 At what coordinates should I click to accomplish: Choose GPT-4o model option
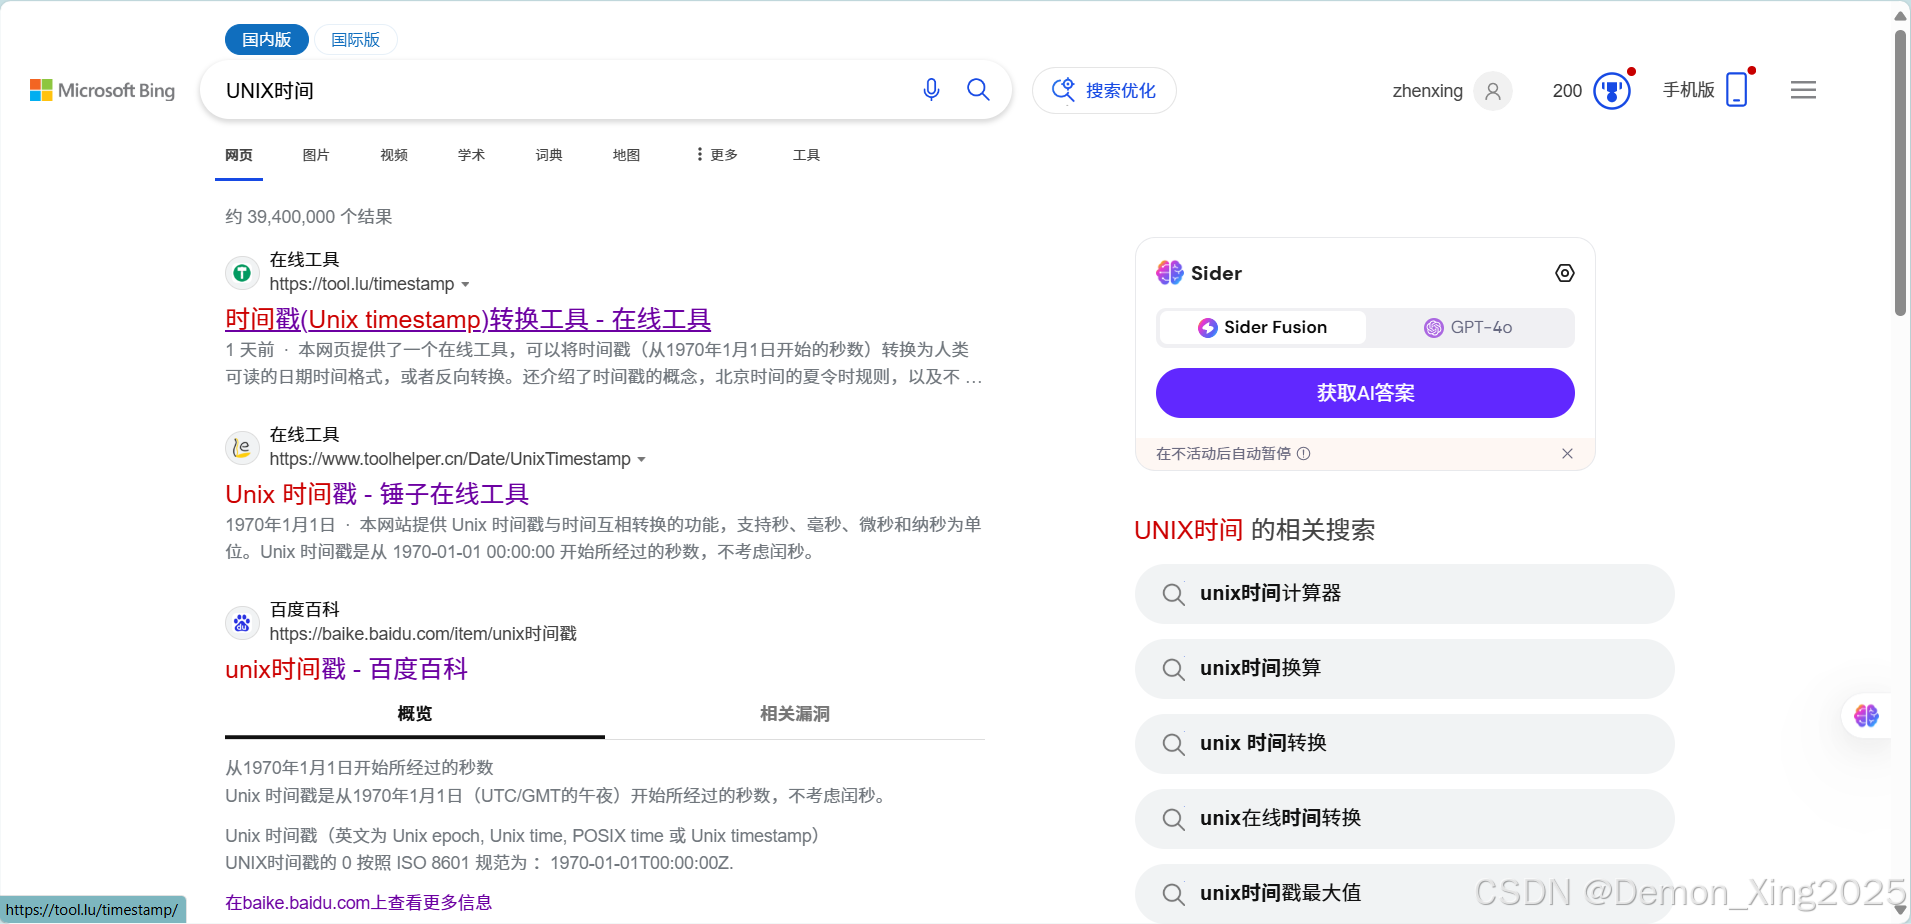pyautogui.click(x=1468, y=327)
